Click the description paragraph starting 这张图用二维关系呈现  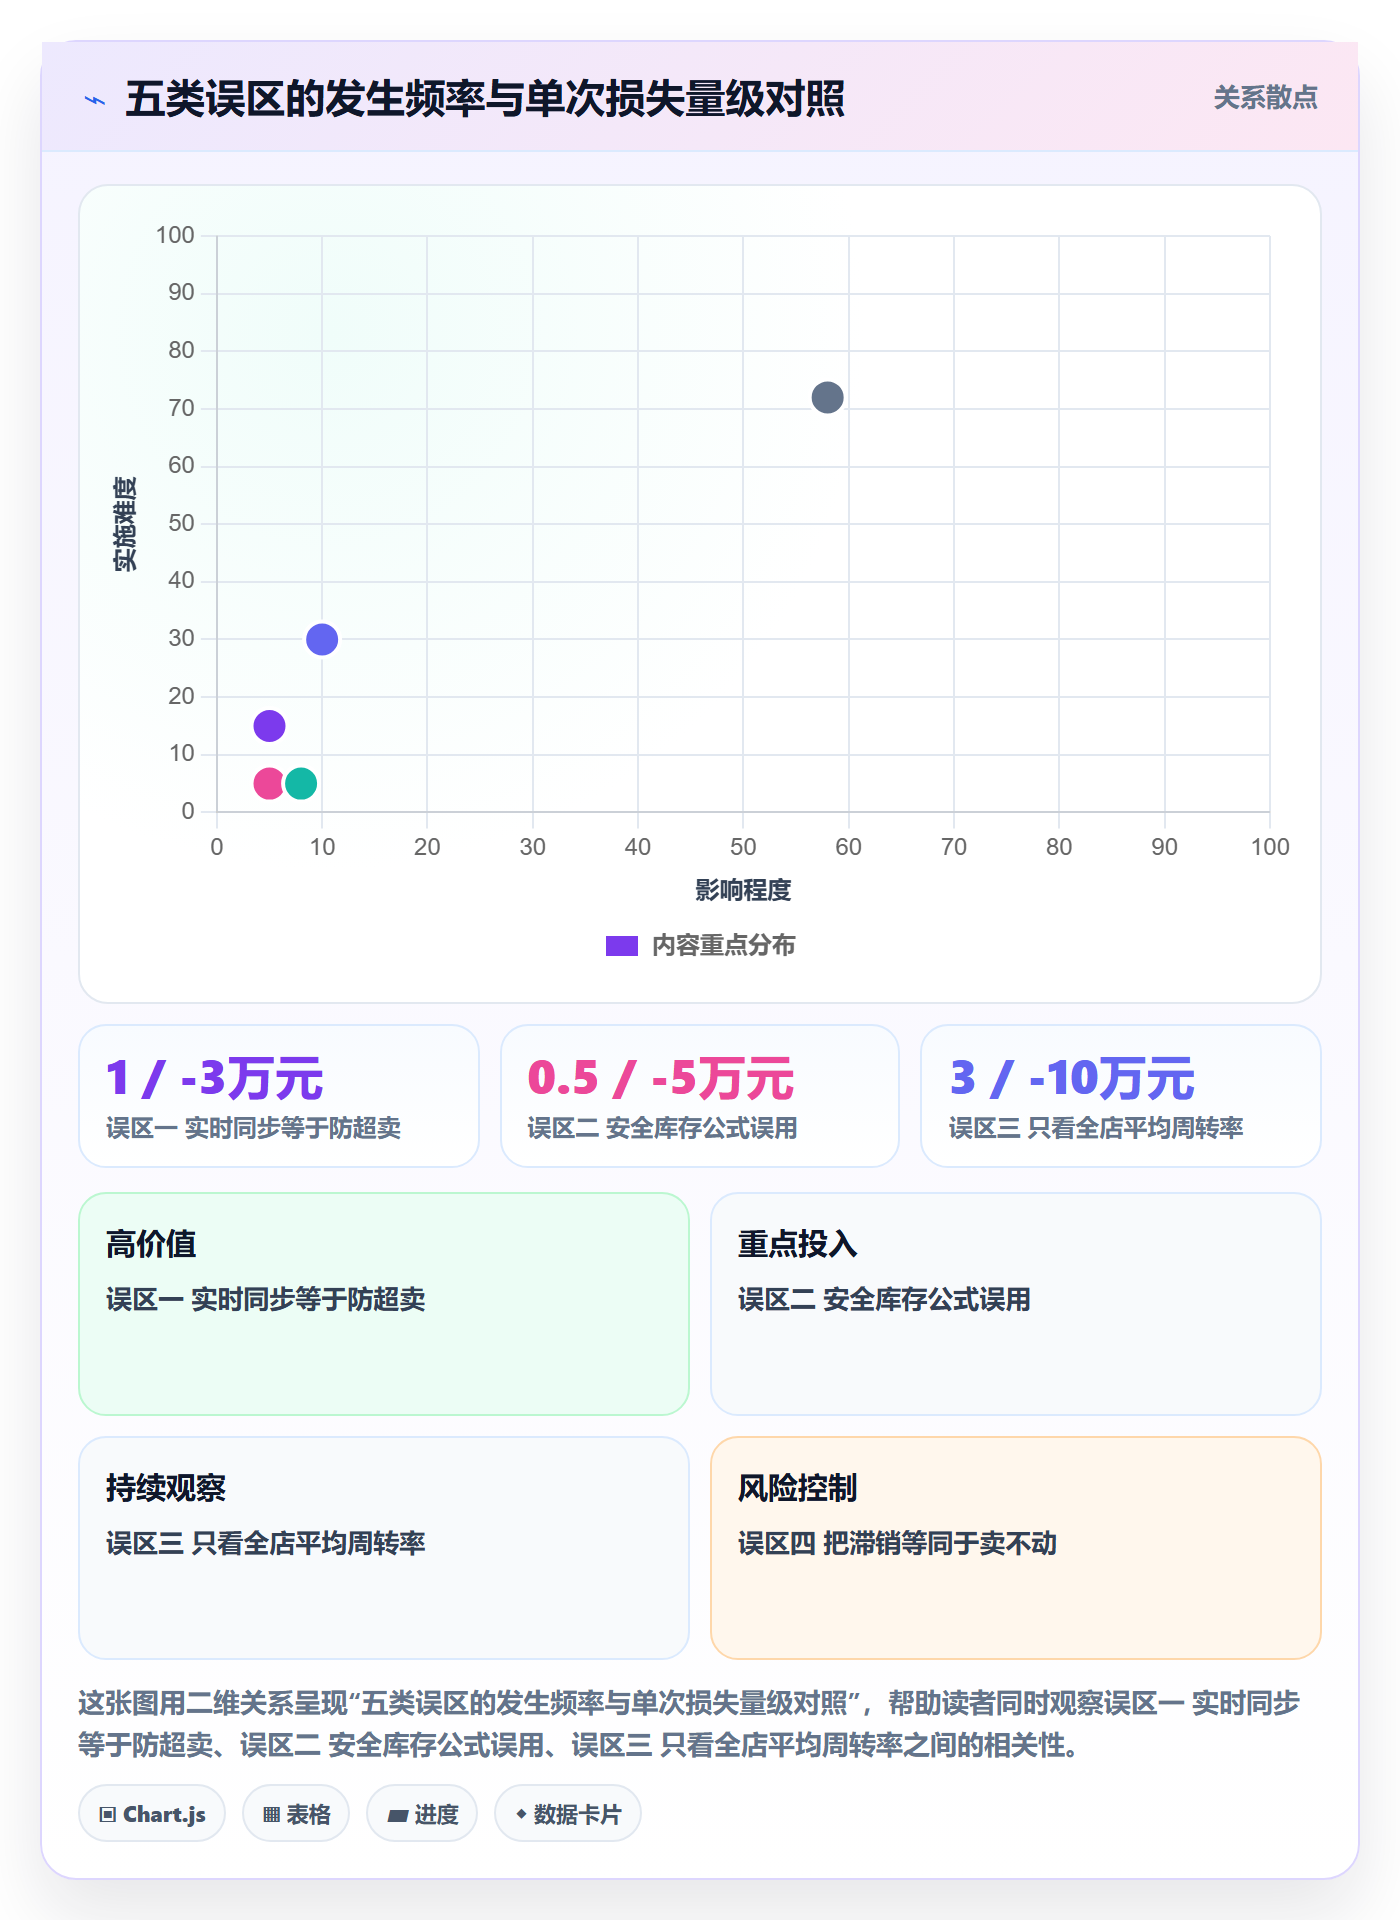click(689, 1724)
